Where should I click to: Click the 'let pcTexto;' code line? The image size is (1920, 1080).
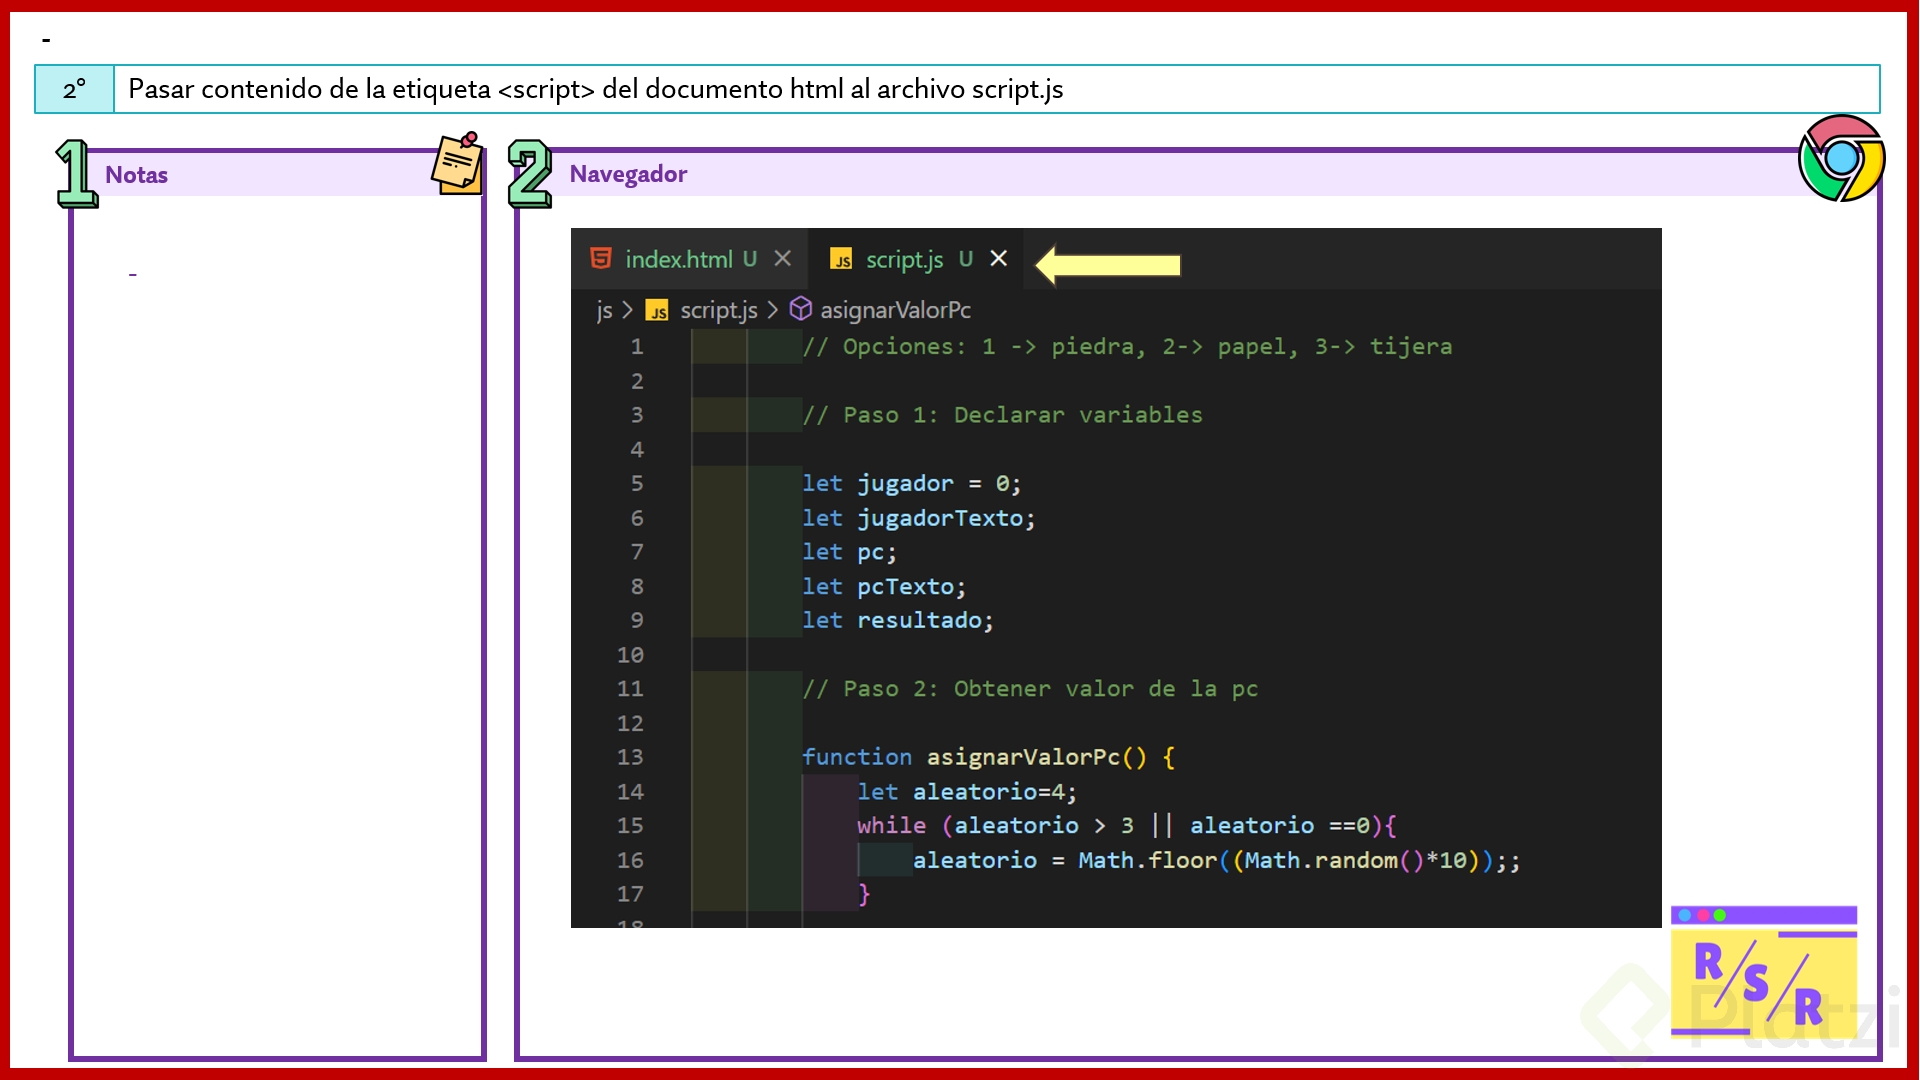click(884, 587)
